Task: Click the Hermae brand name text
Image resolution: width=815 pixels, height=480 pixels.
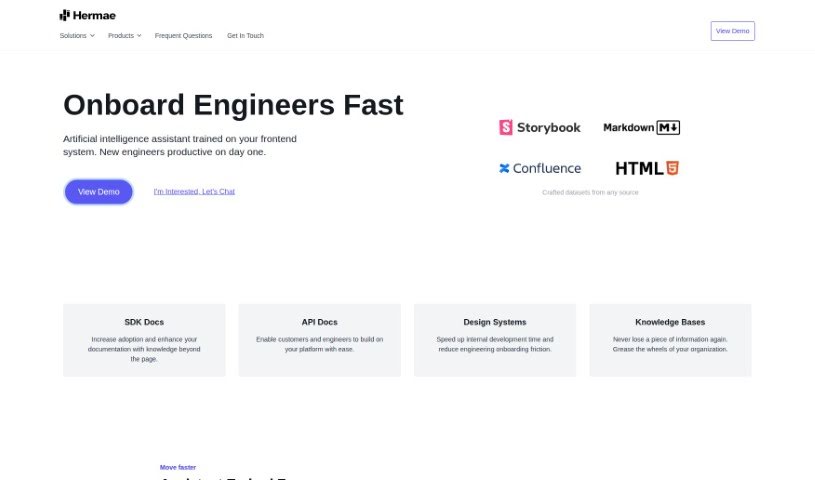Action: (91, 15)
